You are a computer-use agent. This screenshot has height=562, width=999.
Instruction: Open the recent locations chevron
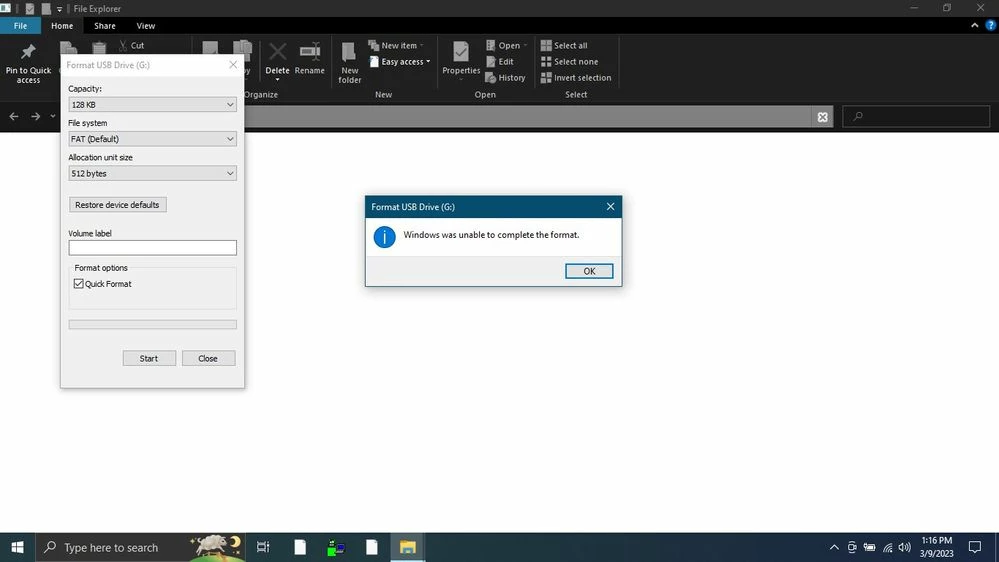[x=53, y=116]
